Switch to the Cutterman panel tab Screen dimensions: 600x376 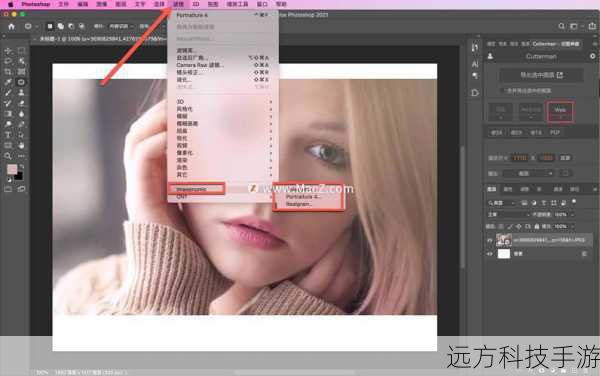click(x=556, y=44)
